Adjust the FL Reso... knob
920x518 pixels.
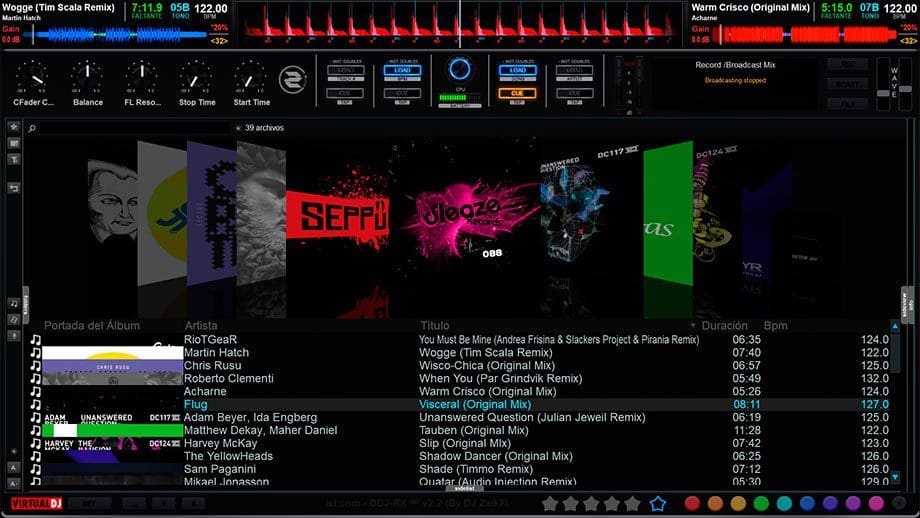142,77
